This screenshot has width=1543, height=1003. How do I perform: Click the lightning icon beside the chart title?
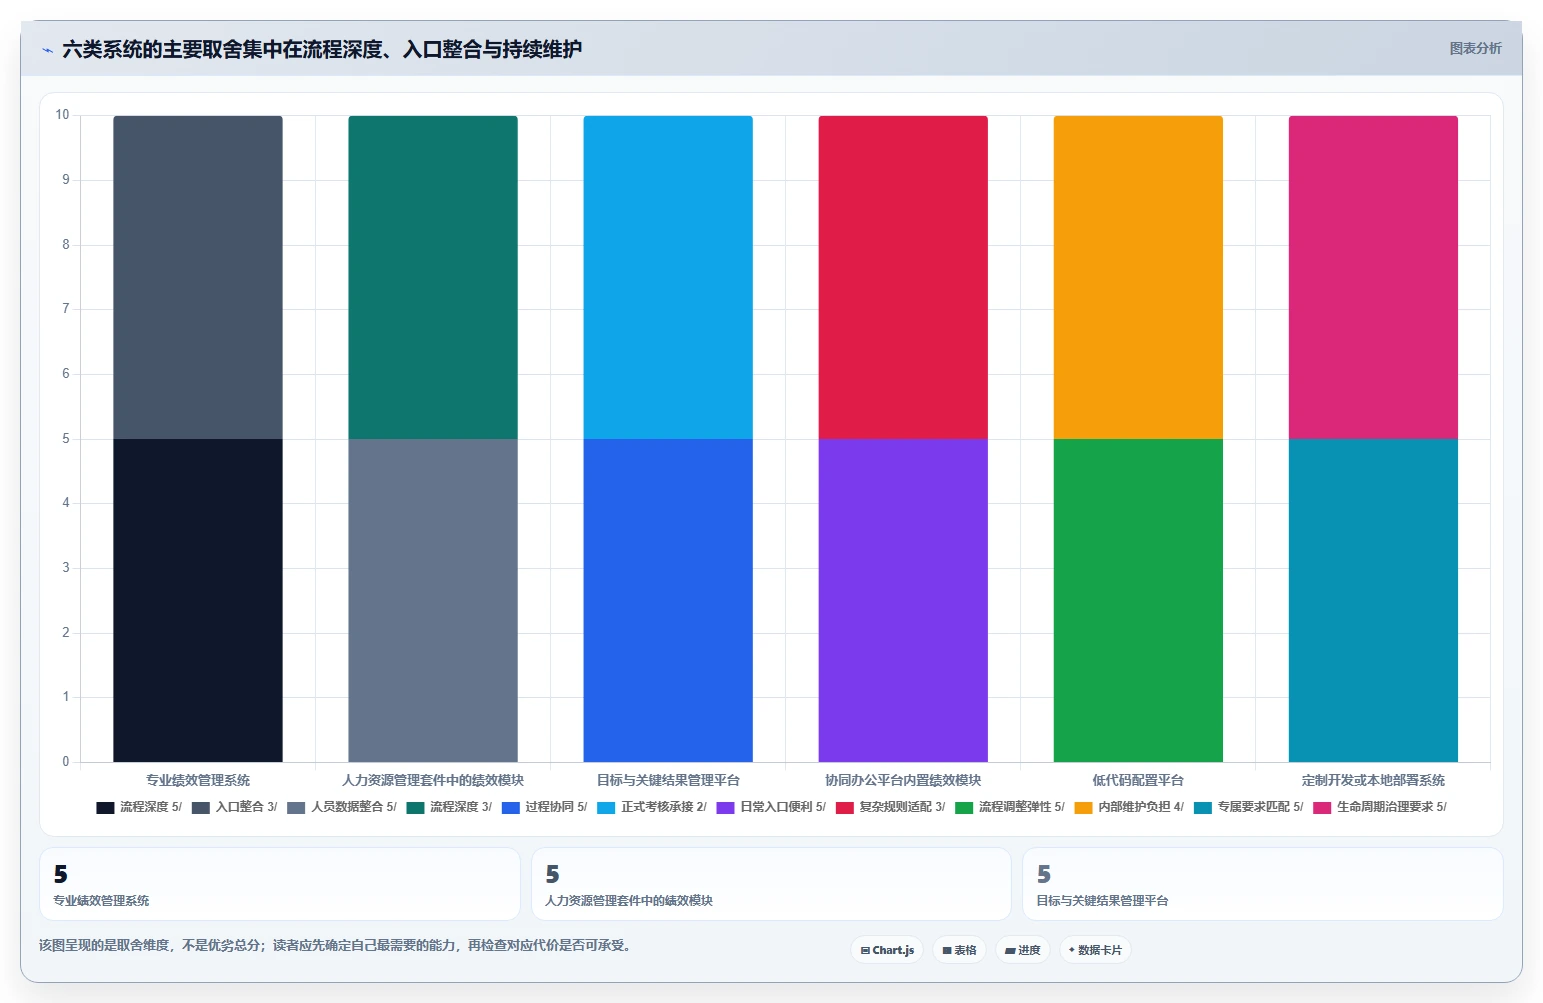[47, 50]
